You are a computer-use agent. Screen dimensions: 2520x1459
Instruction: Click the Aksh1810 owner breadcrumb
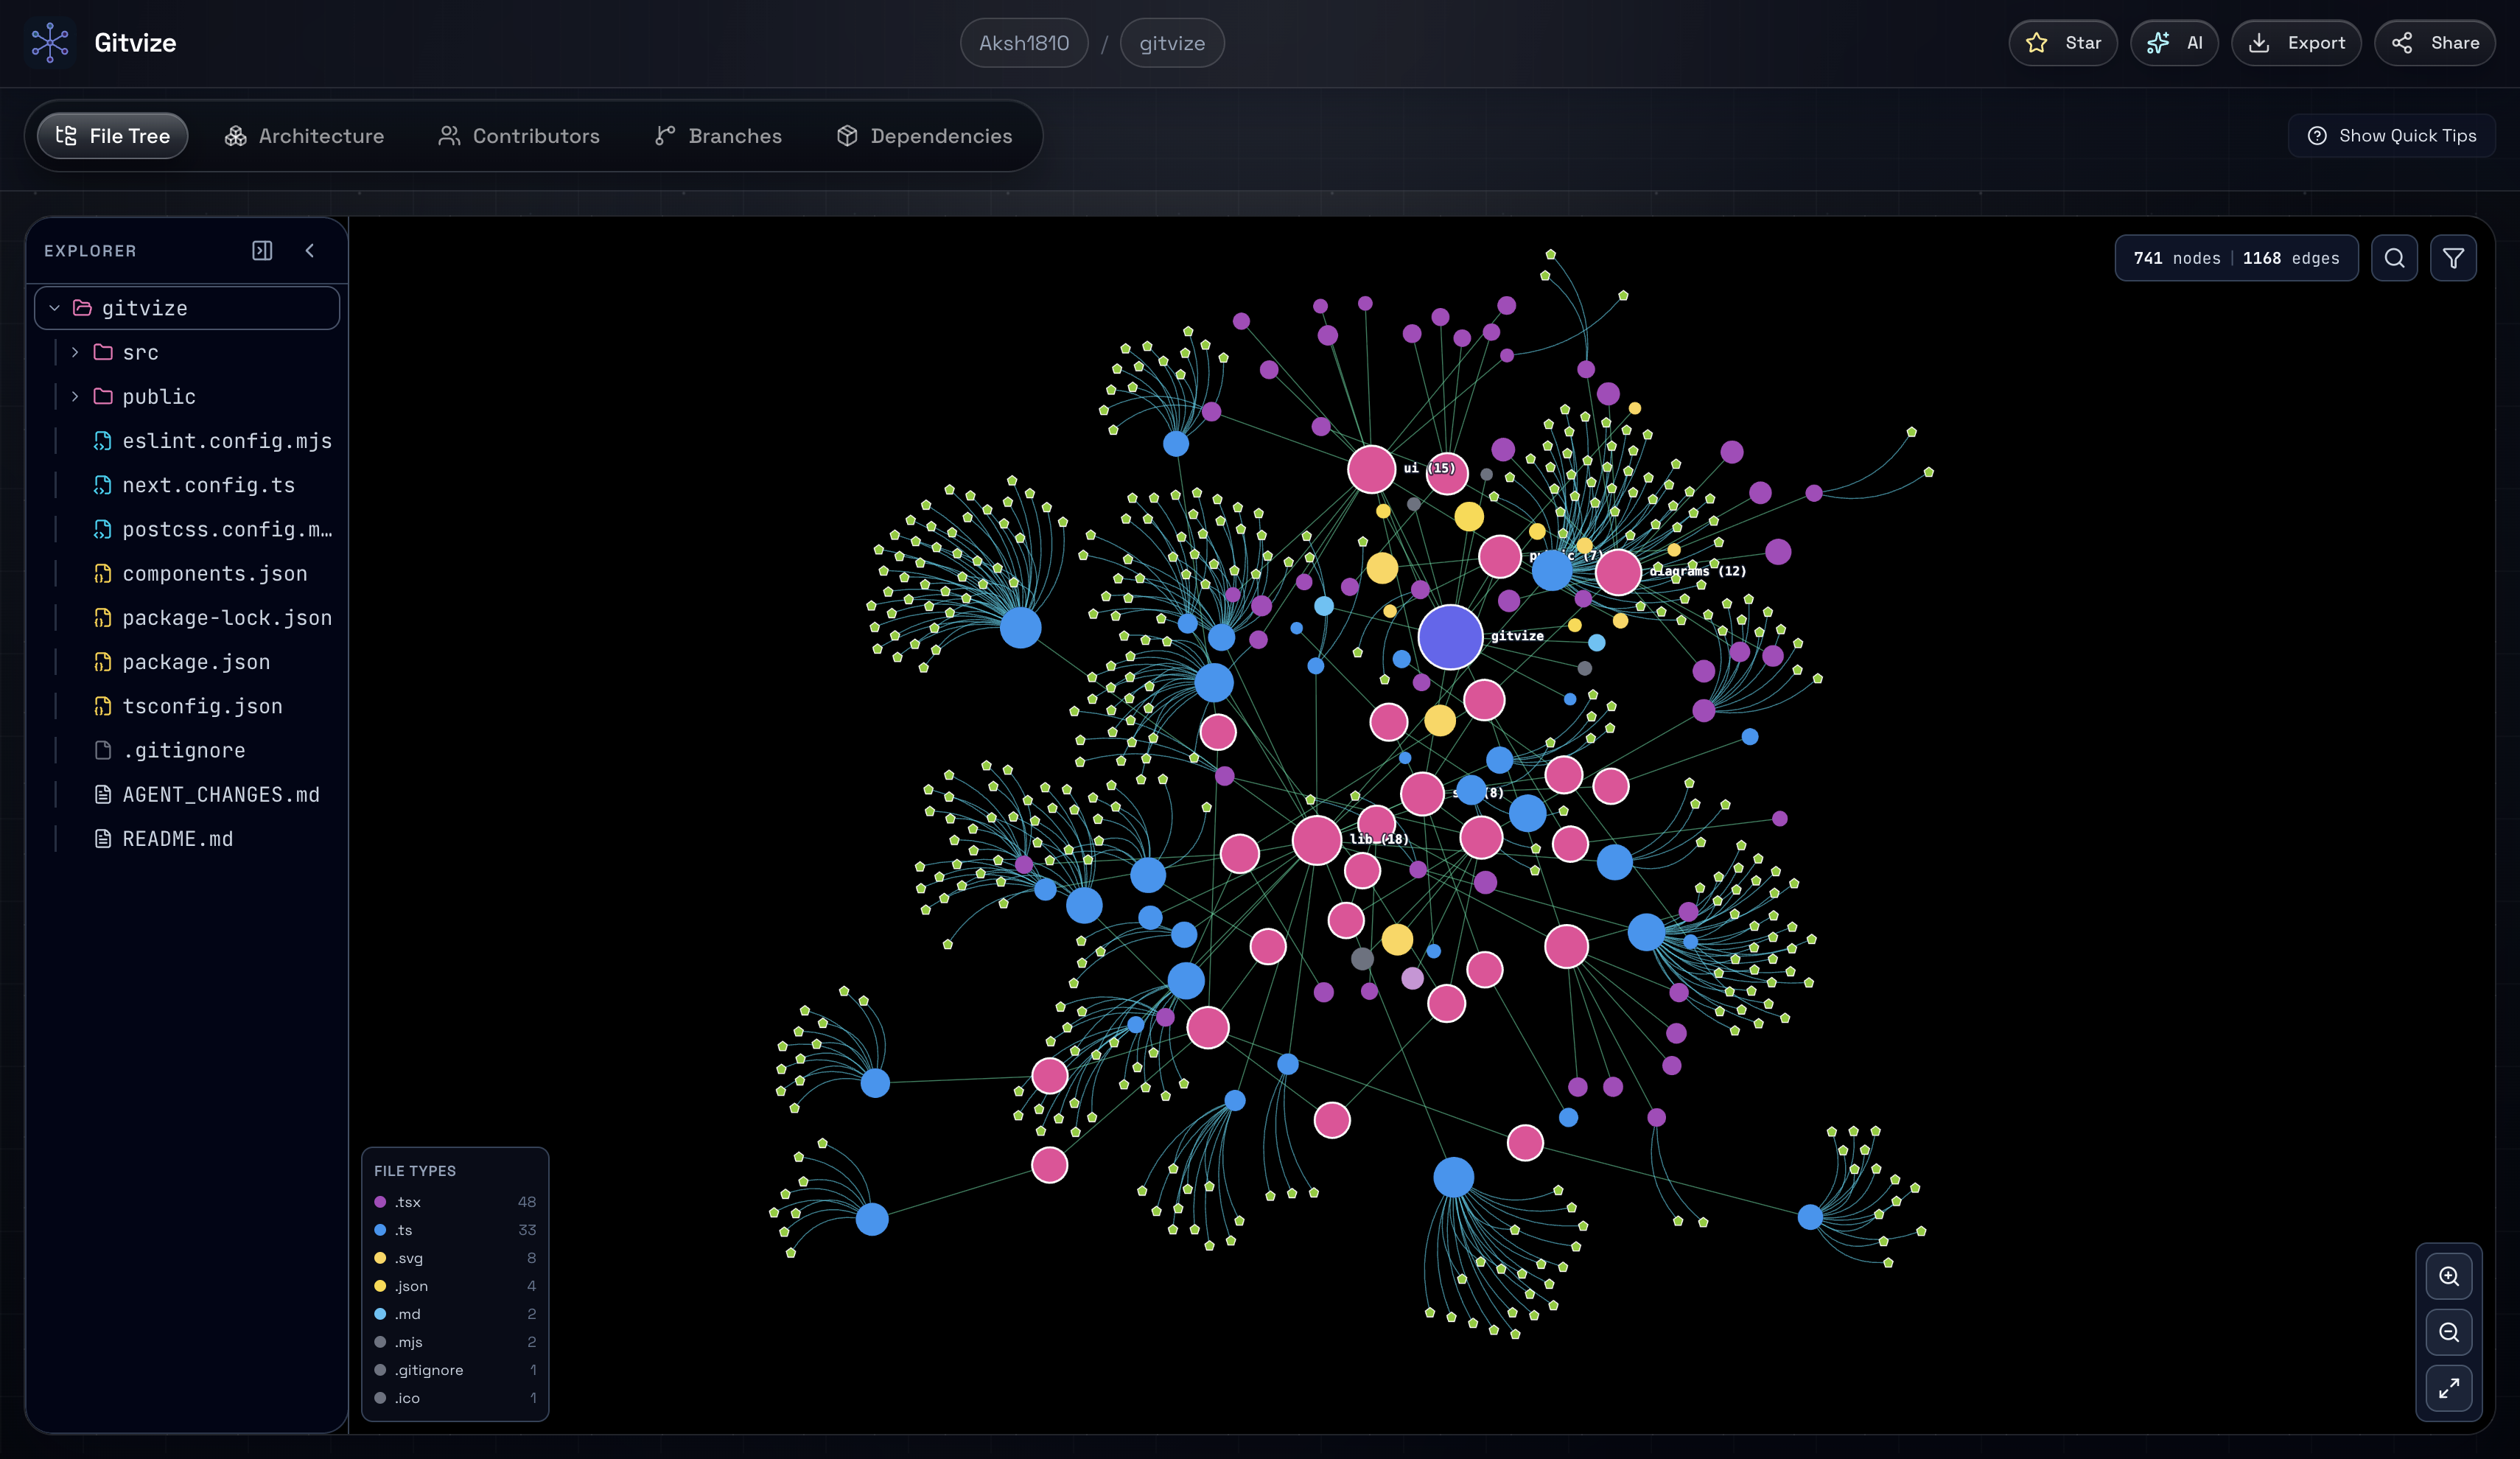point(1024,43)
